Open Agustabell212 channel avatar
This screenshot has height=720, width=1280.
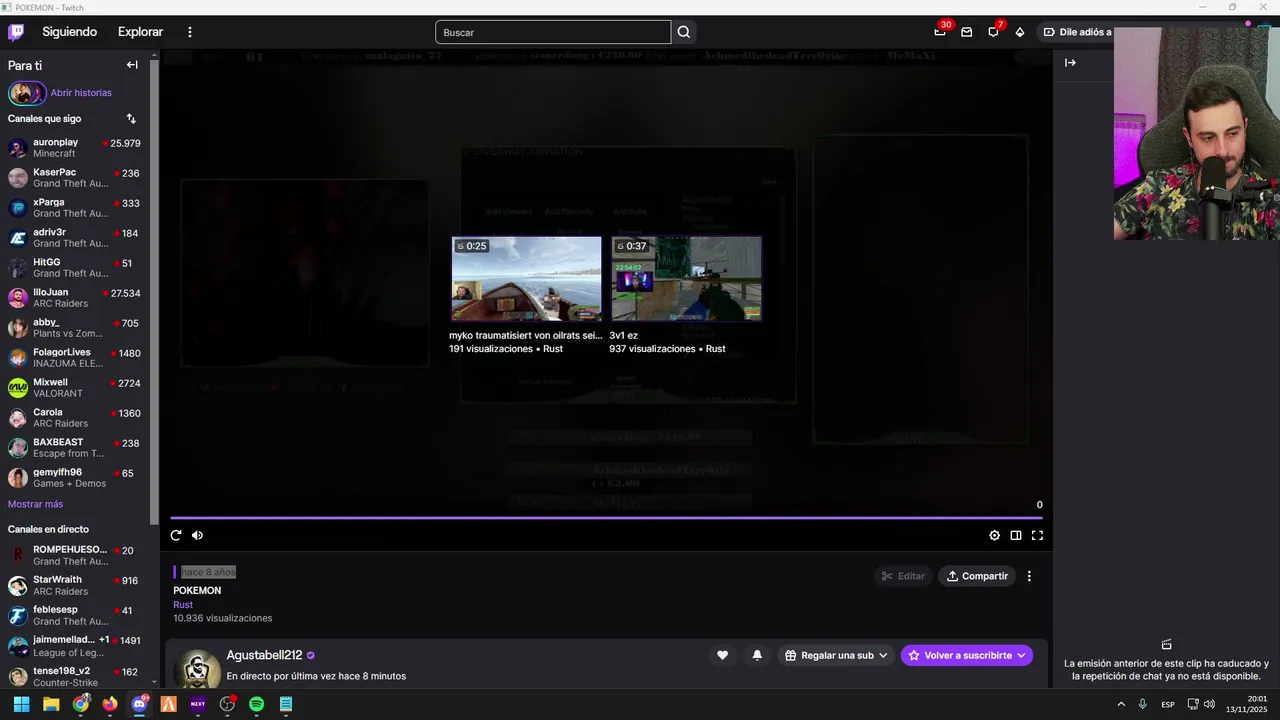(198, 669)
